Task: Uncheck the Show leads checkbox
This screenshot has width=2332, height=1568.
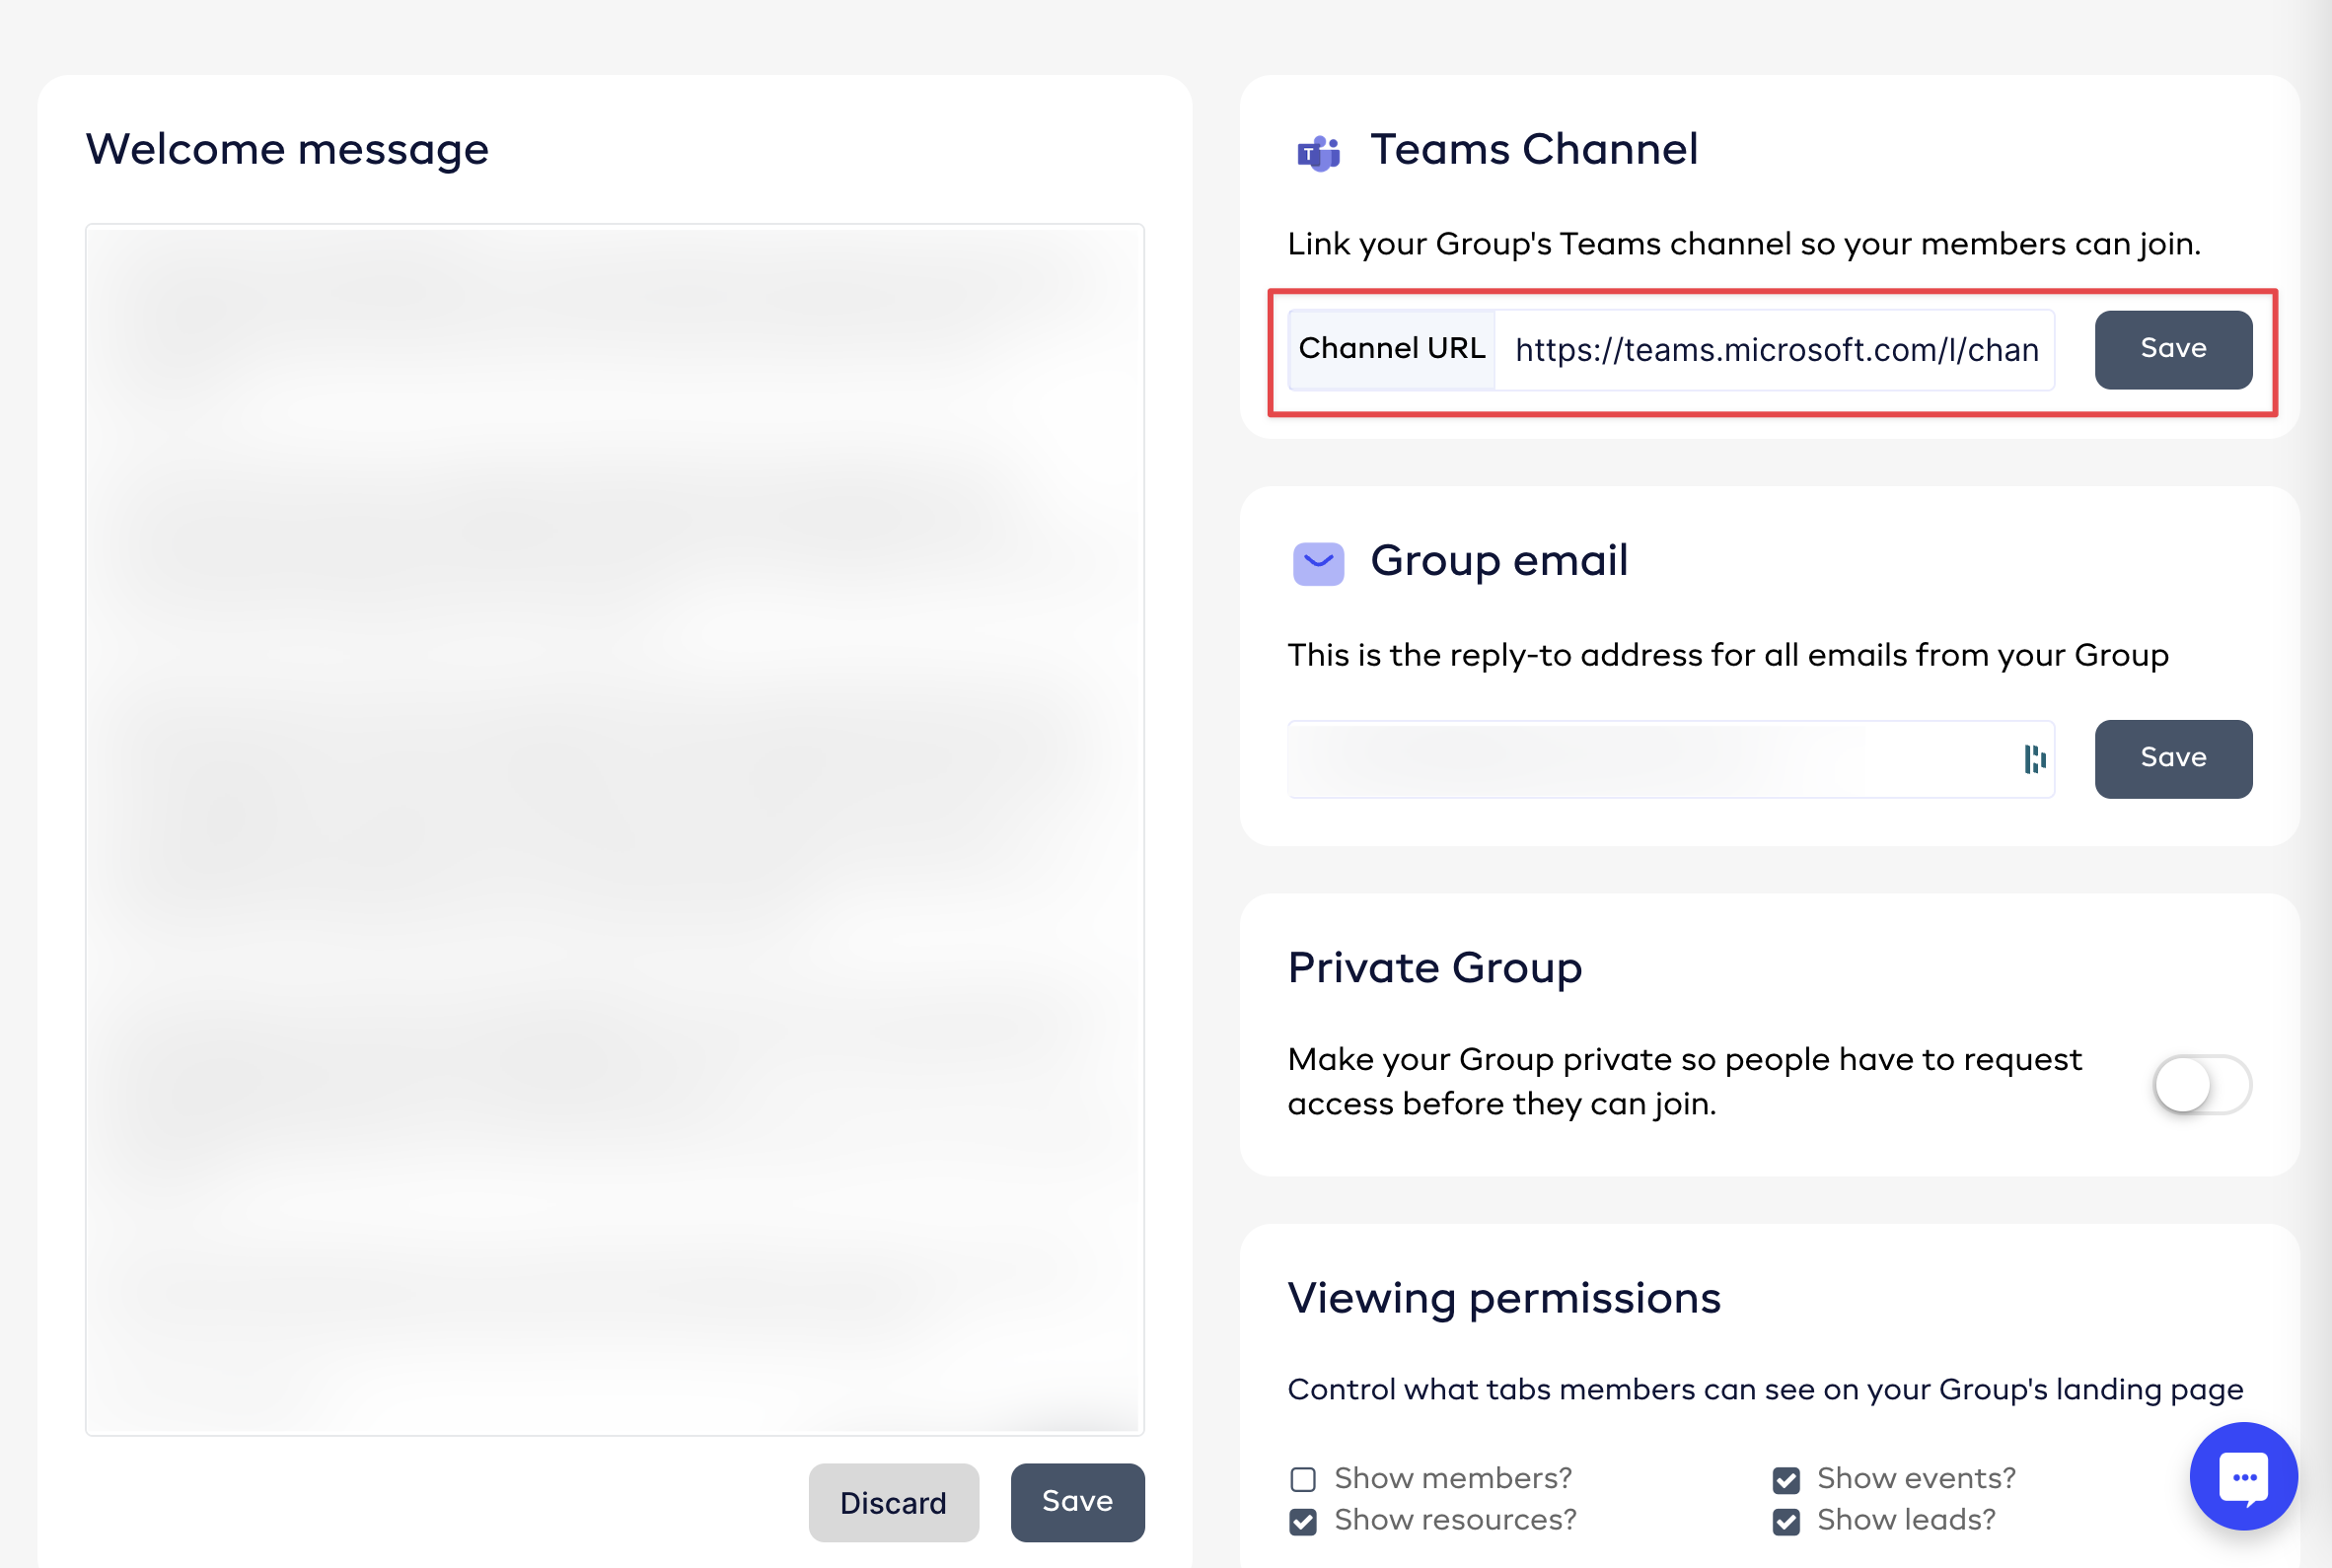Action: [x=1786, y=1521]
